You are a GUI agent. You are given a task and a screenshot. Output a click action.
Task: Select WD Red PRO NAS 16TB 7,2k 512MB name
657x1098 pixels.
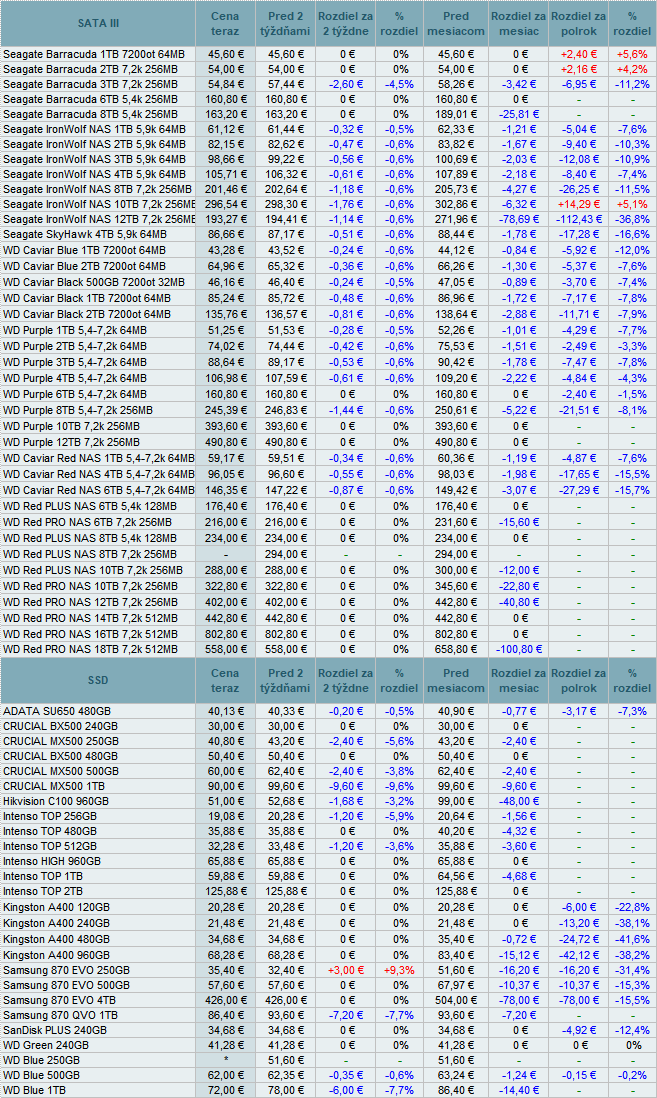tap(90, 634)
